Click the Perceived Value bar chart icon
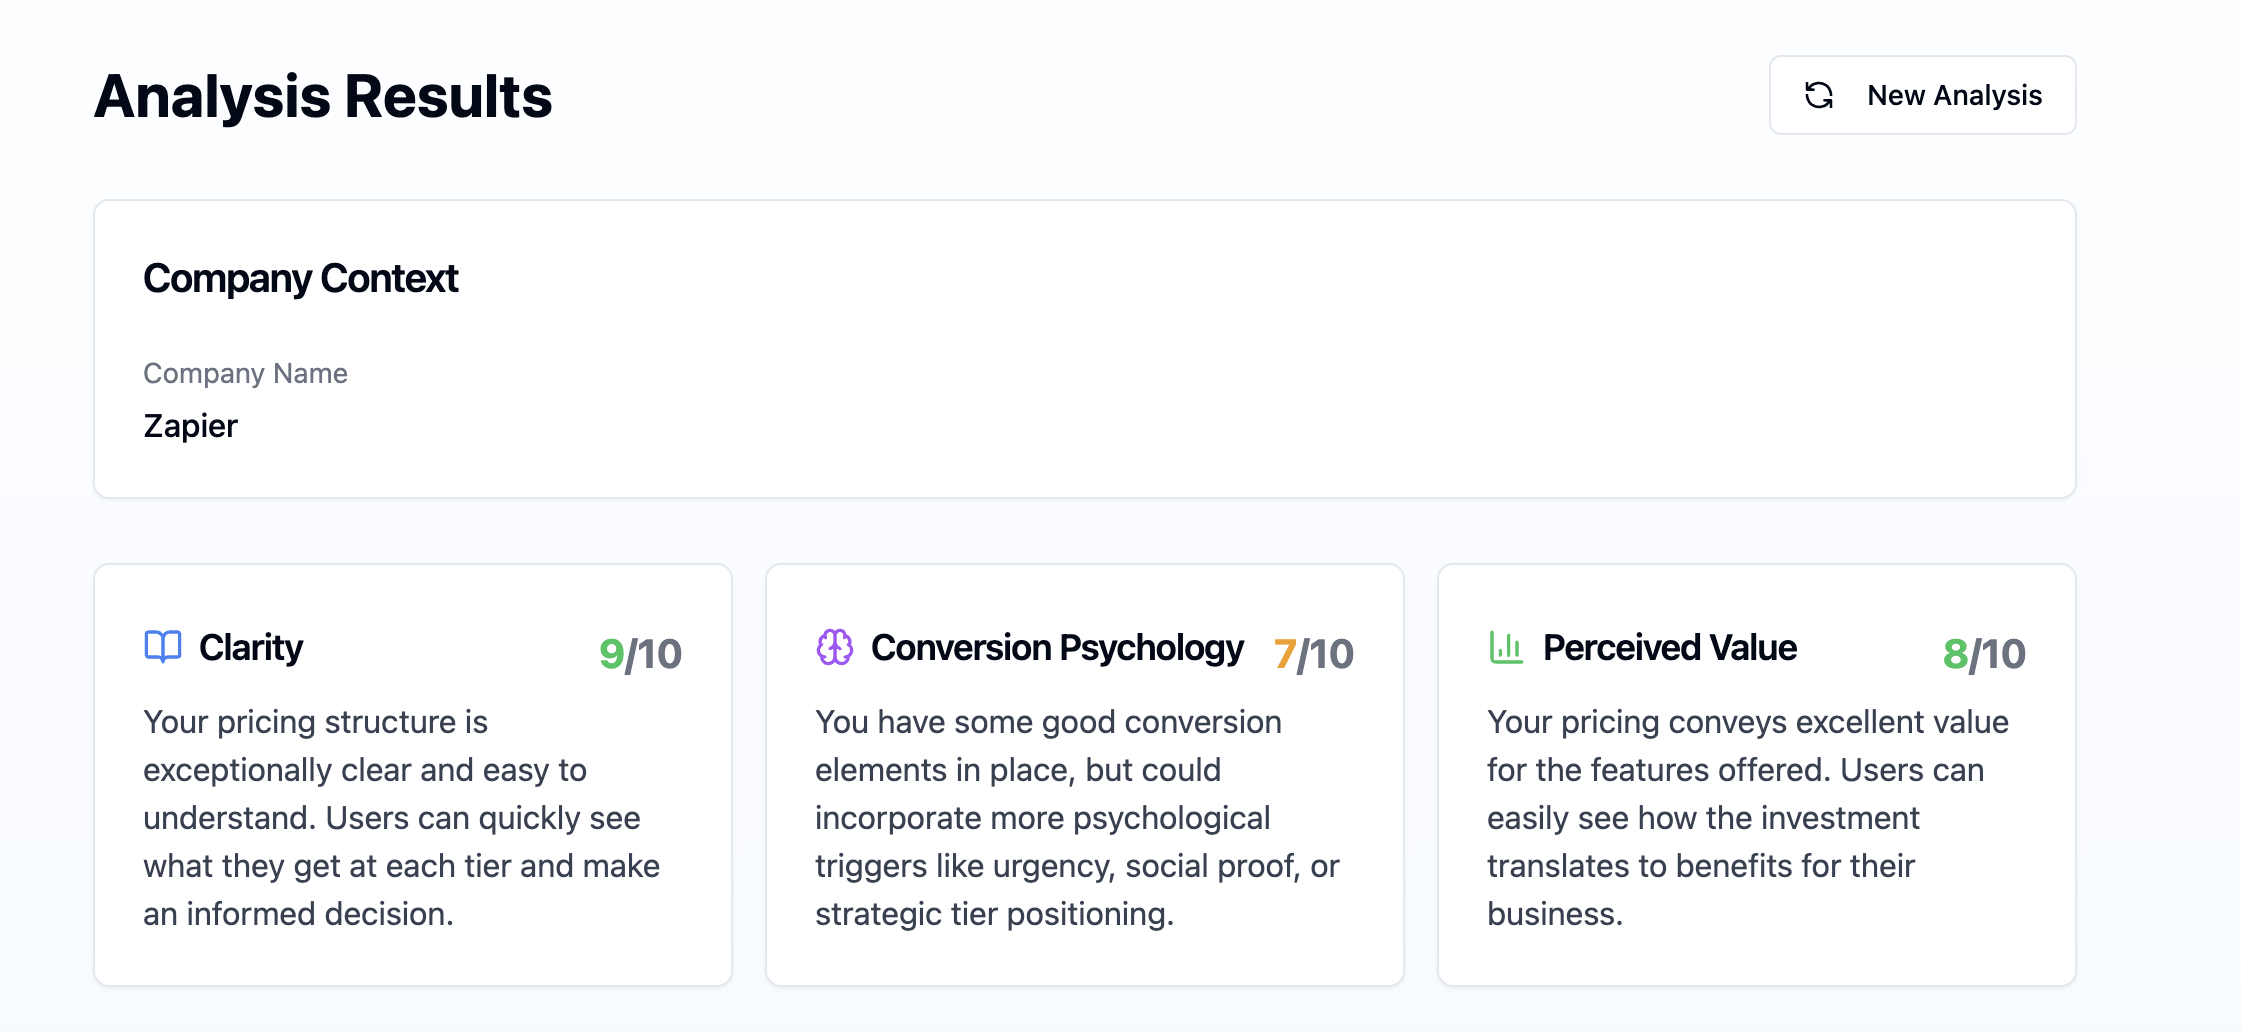The image size is (2241, 1032). (x=1506, y=647)
